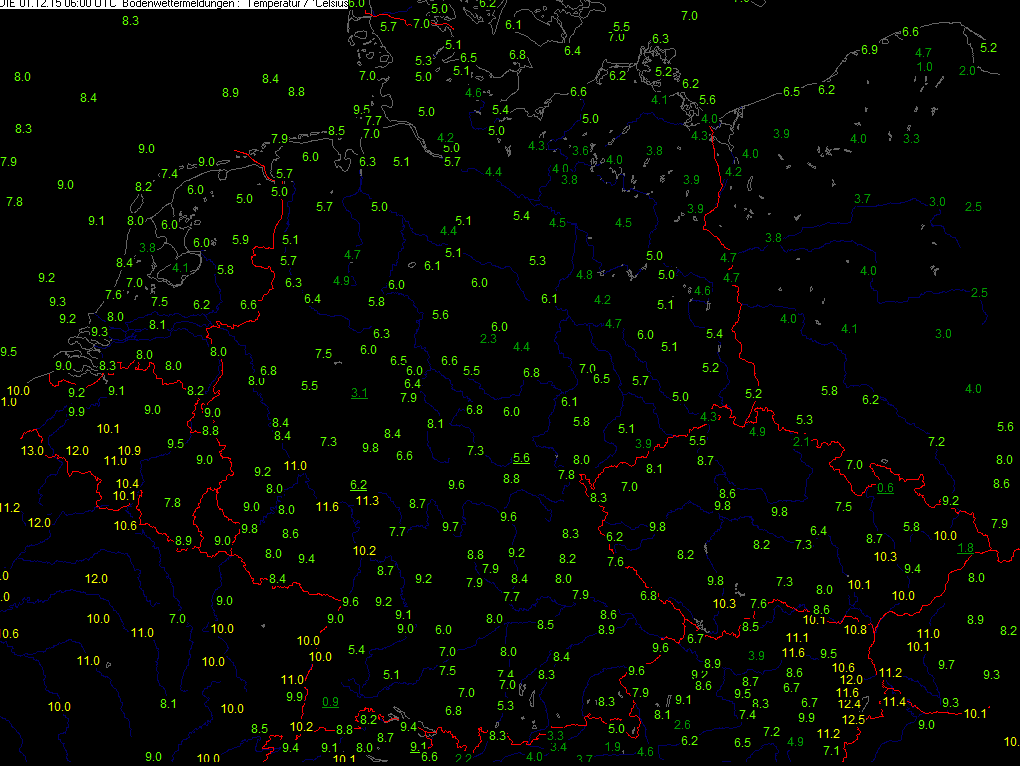The width and height of the screenshot is (1020, 766).
Task: Click the 12.5 station temperature value
Action: pos(853,719)
